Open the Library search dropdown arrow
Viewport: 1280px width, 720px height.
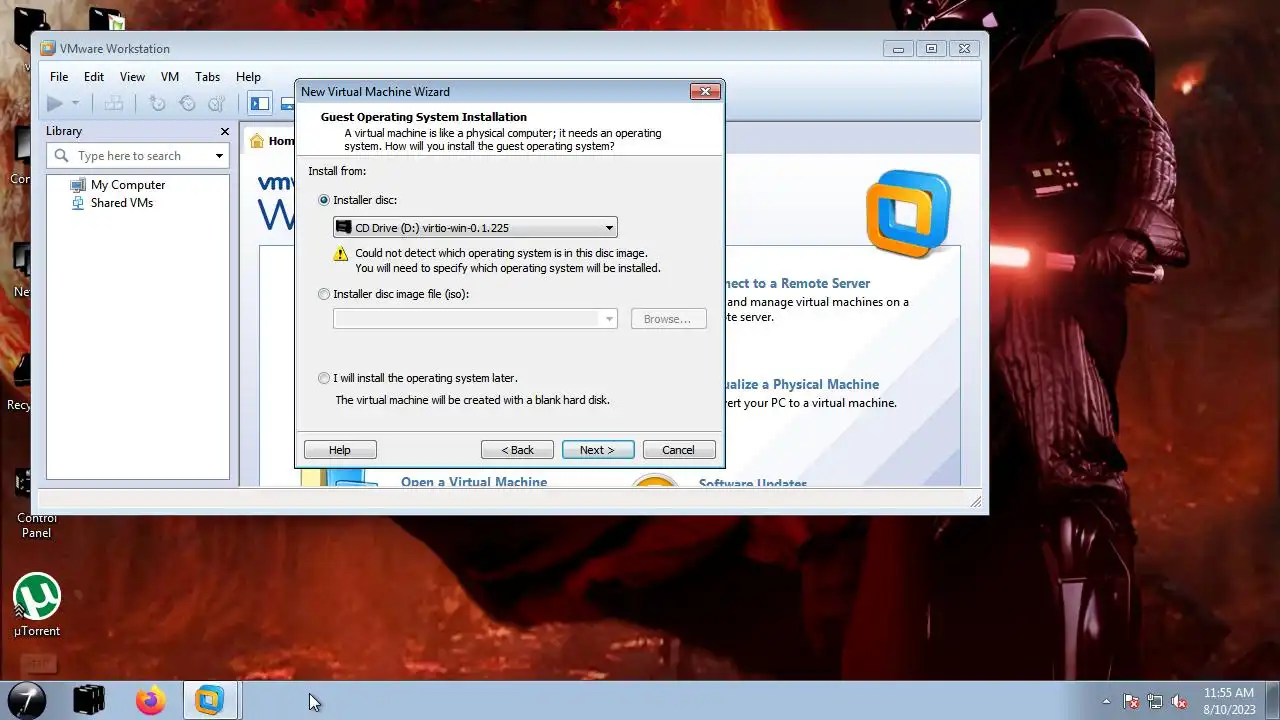[x=219, y=156]
